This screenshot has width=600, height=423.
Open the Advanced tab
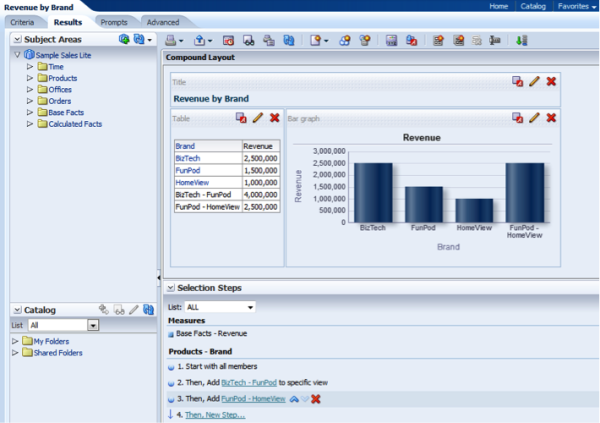click(163, 21)
